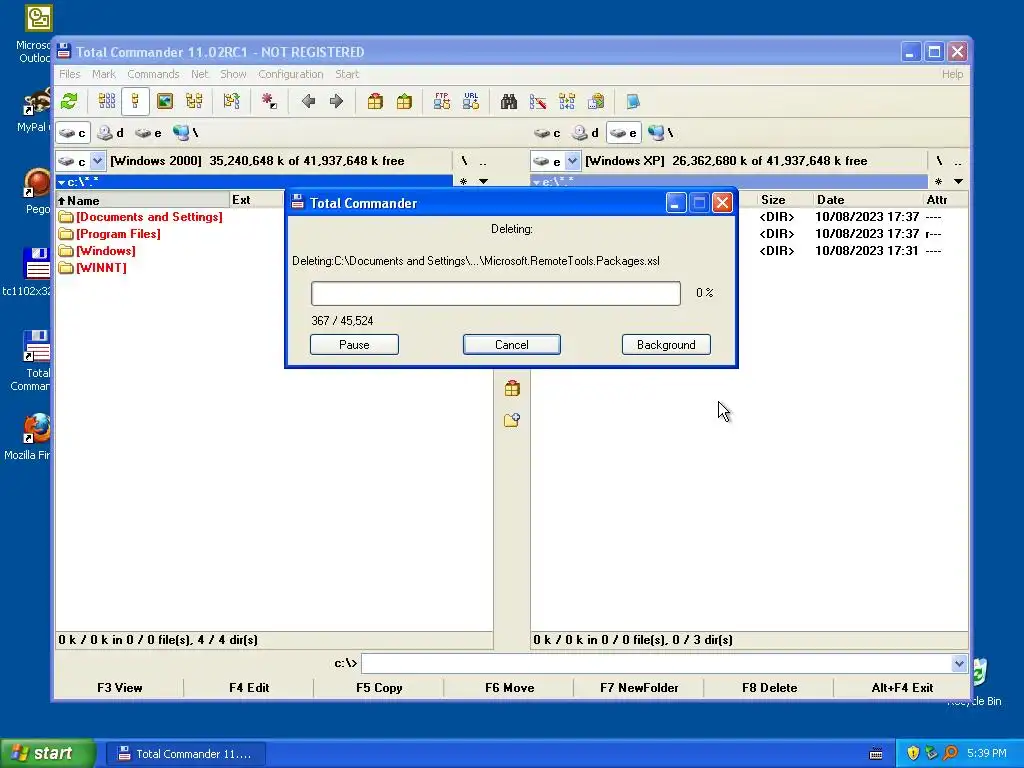Expand the command line history dropdown
The width and height of the screenshot is (1024, 768).
(x=959, y=664)
